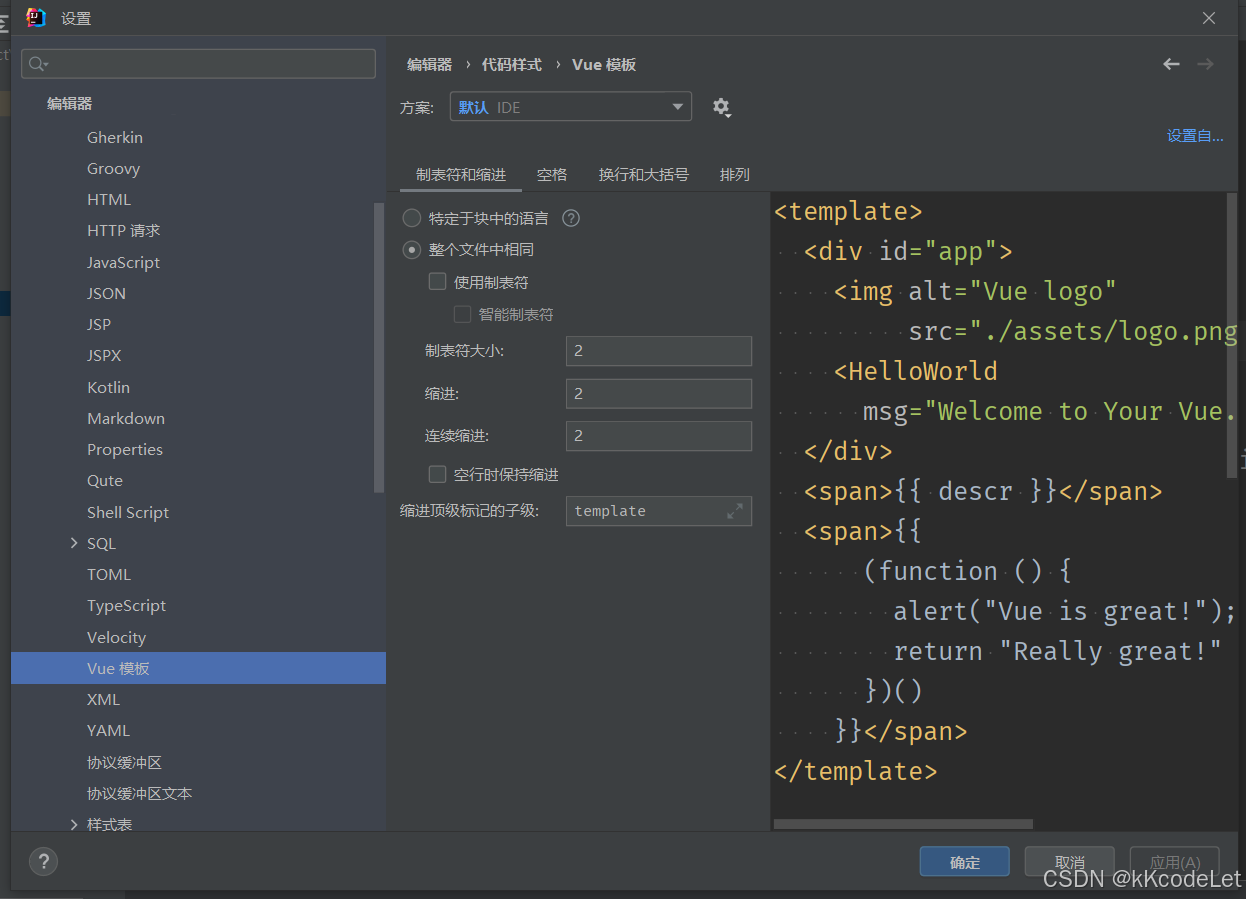Go forward with the right arrow

(1205, 64)
